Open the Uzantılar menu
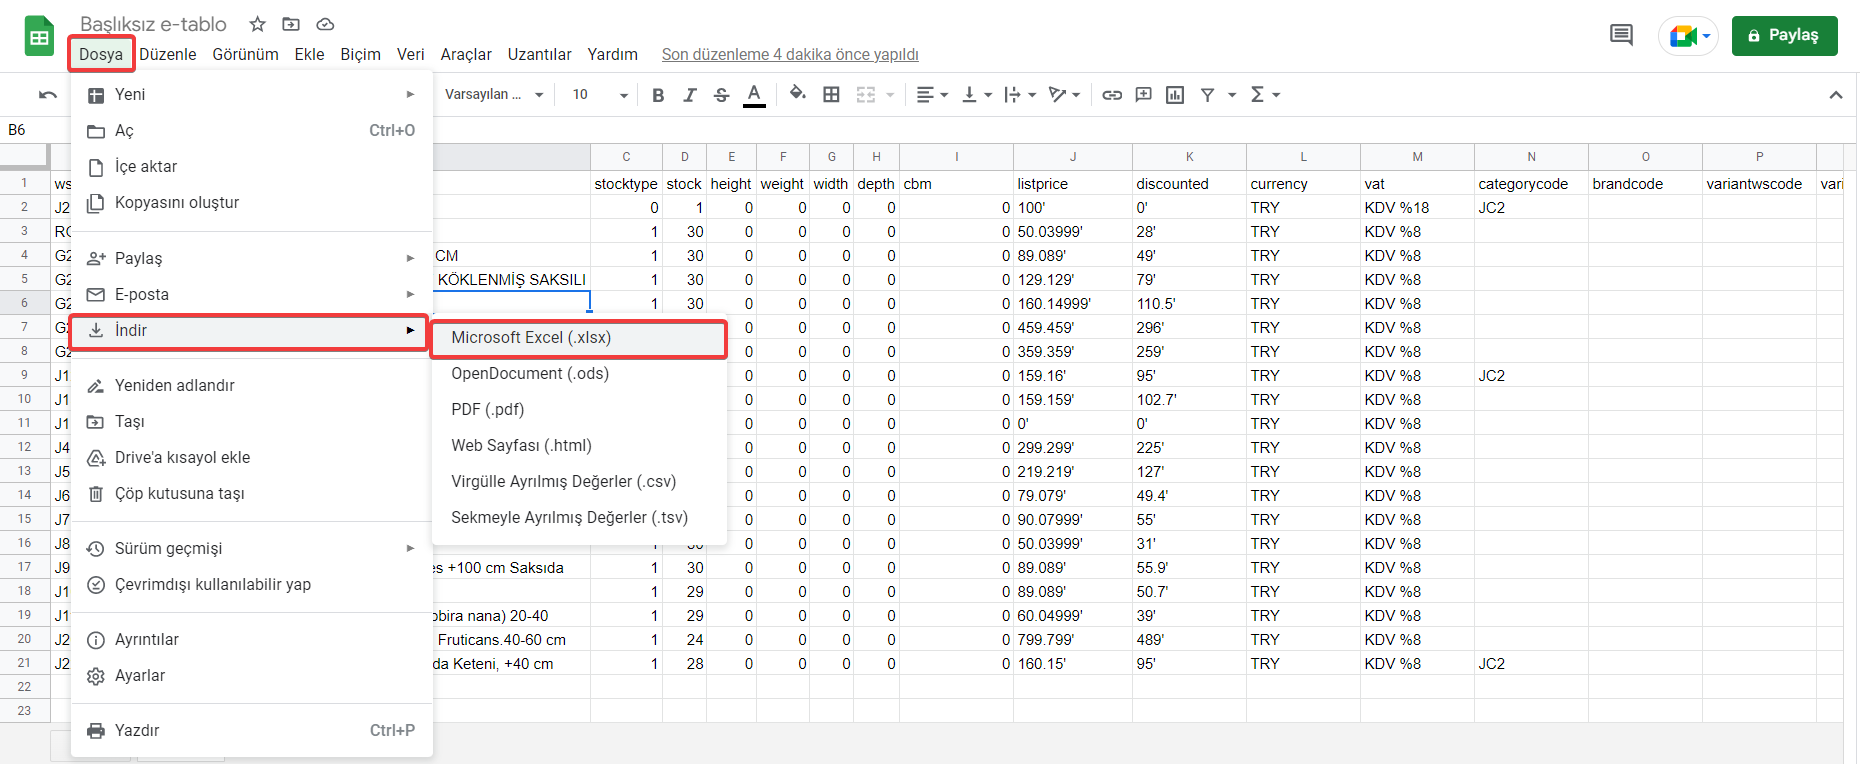This screenshot has height=764, width=1860. (x=539, y=54)
